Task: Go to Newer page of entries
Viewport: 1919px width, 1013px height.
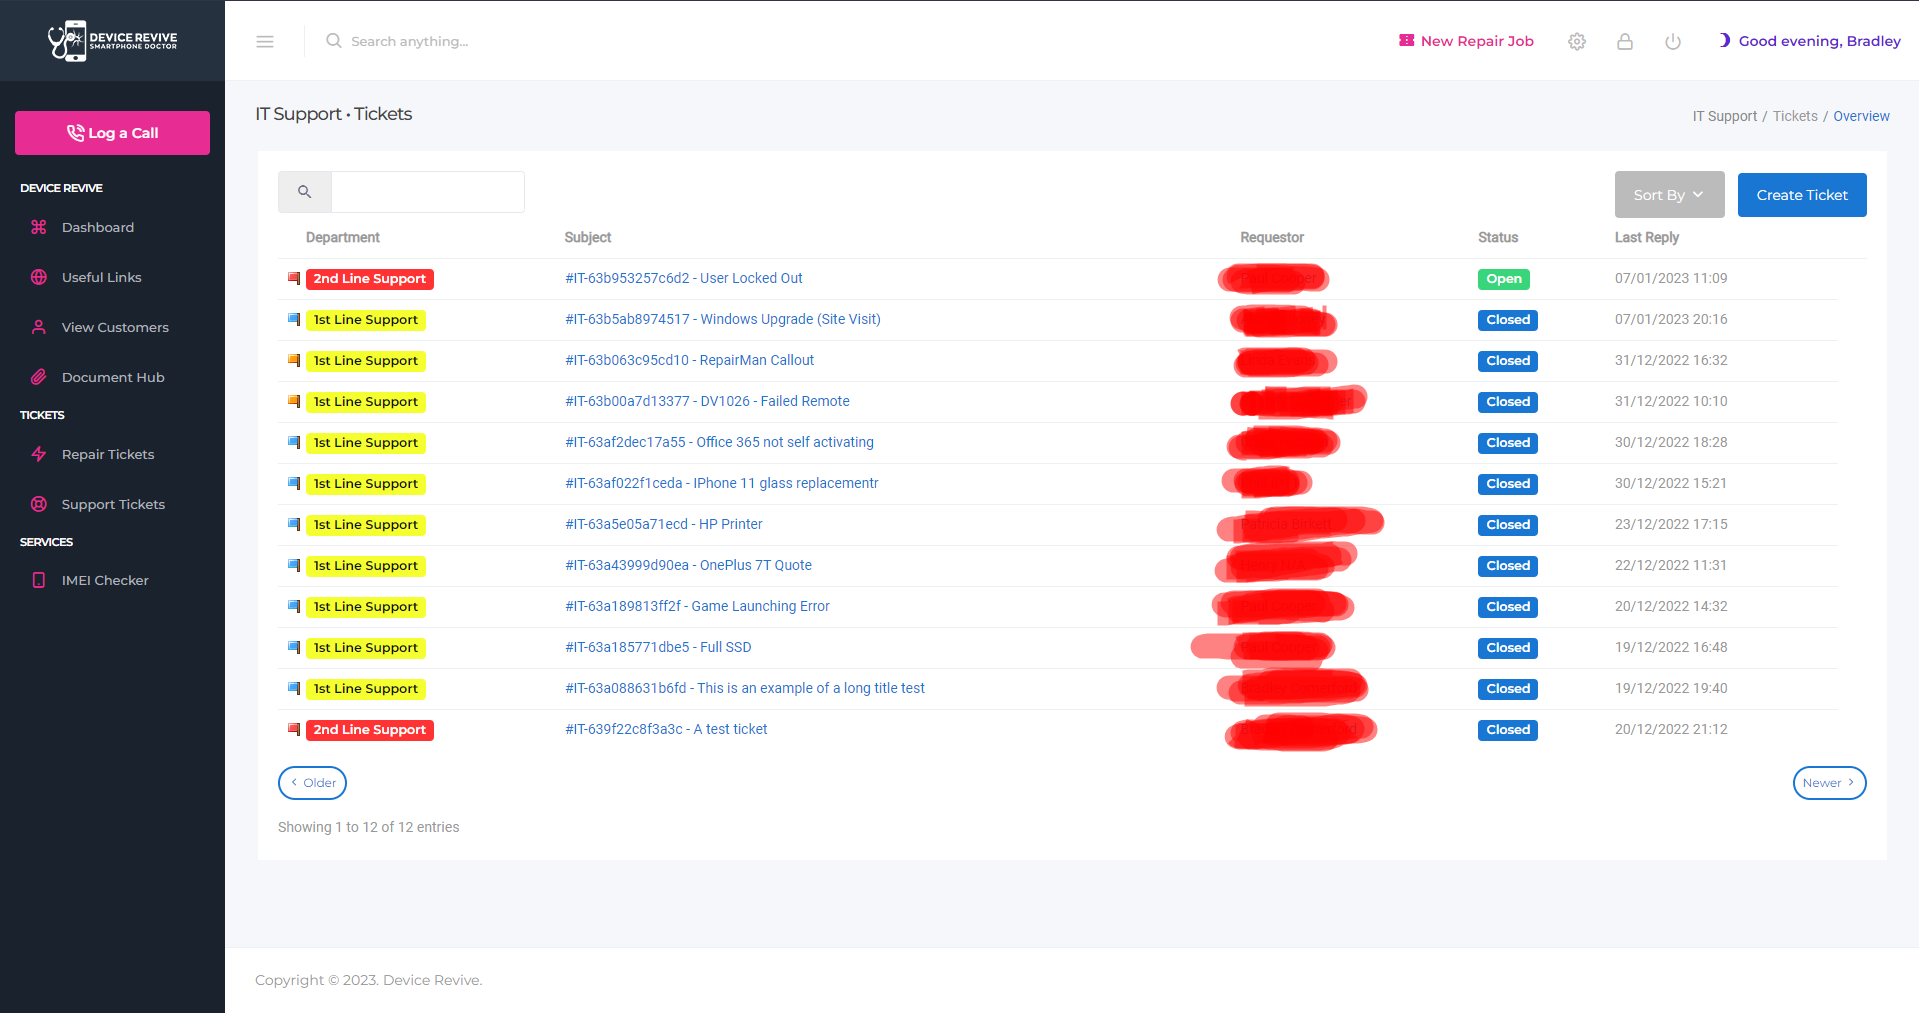Action: pos(1829,783)
